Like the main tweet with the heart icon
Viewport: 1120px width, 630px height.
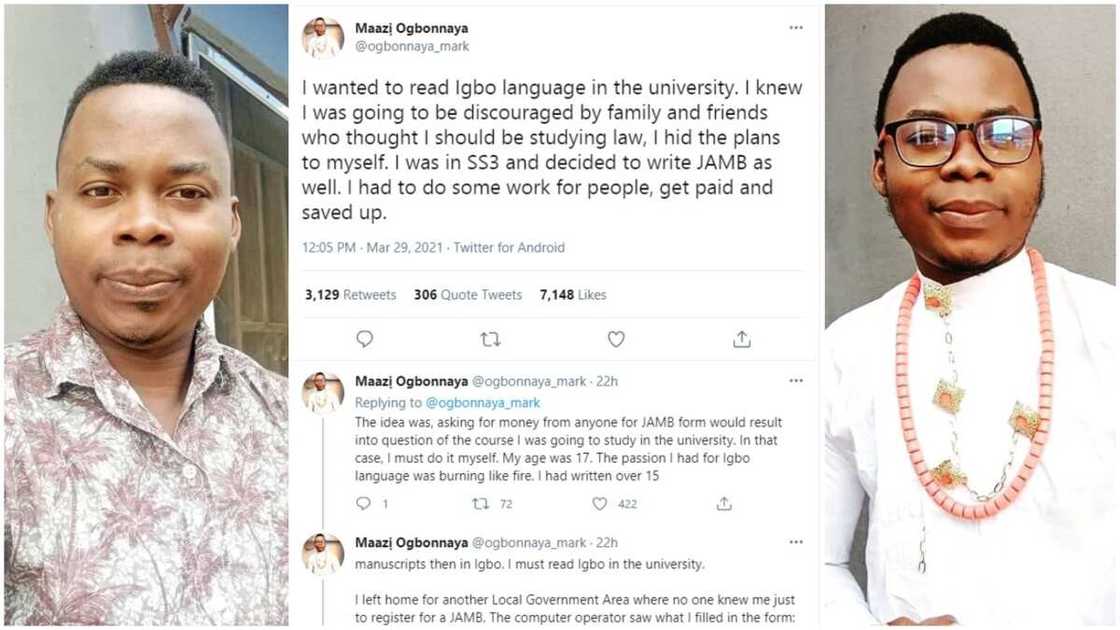(616, 339)
